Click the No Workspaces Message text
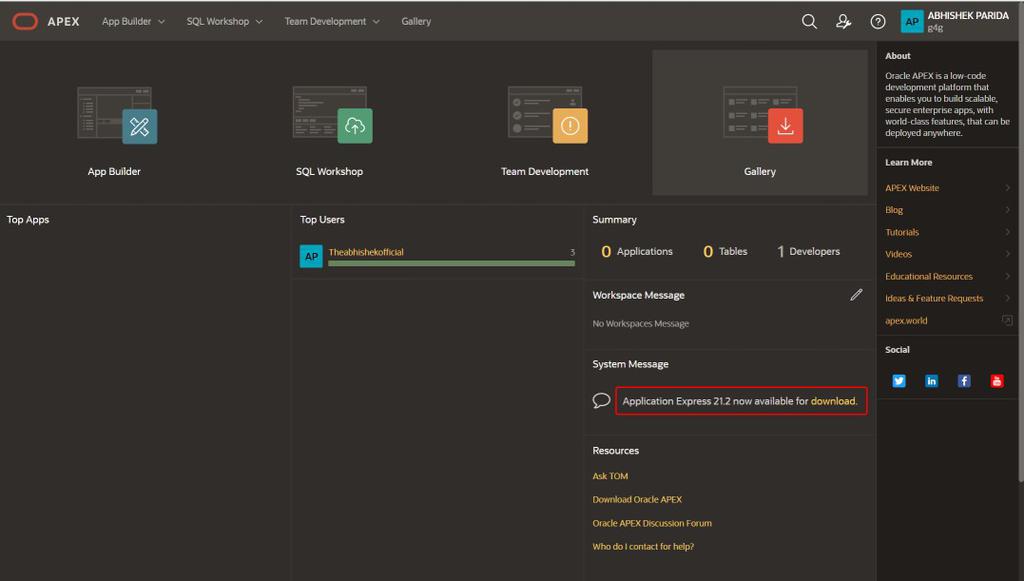The width and height of the screenshot is (1024, 581). (x=641, y=323)
